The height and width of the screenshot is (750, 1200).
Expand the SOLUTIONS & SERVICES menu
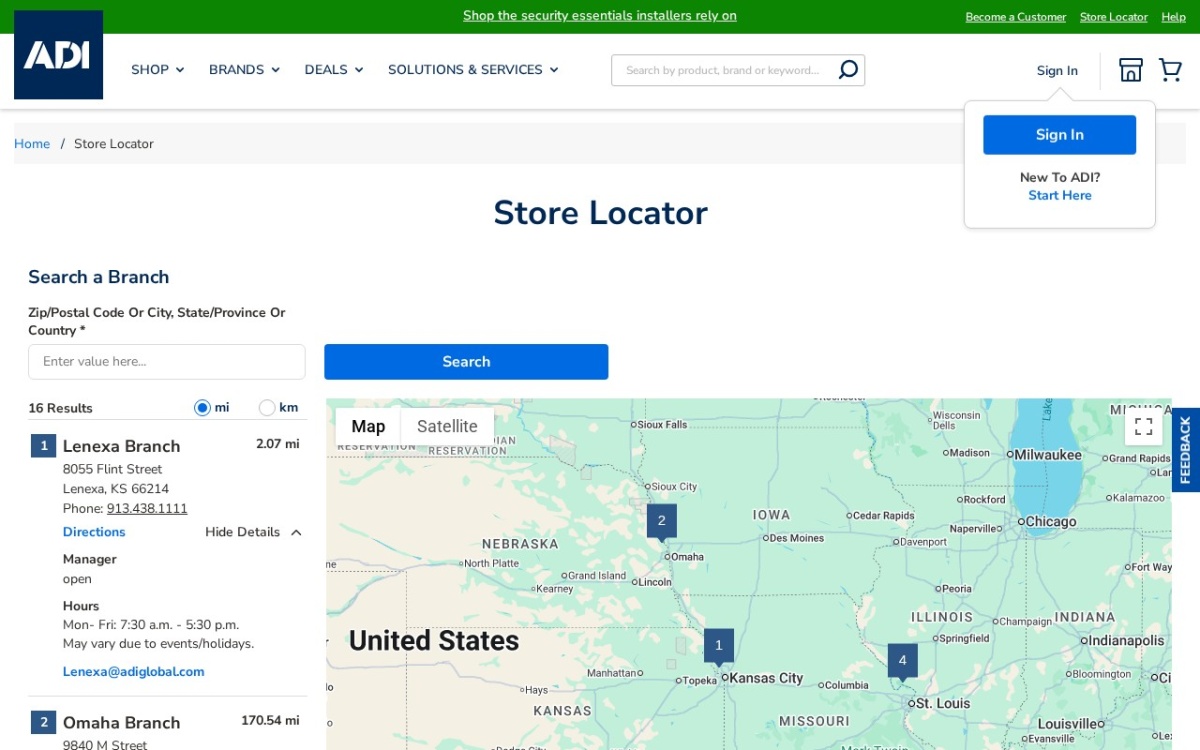coord(473,70)
